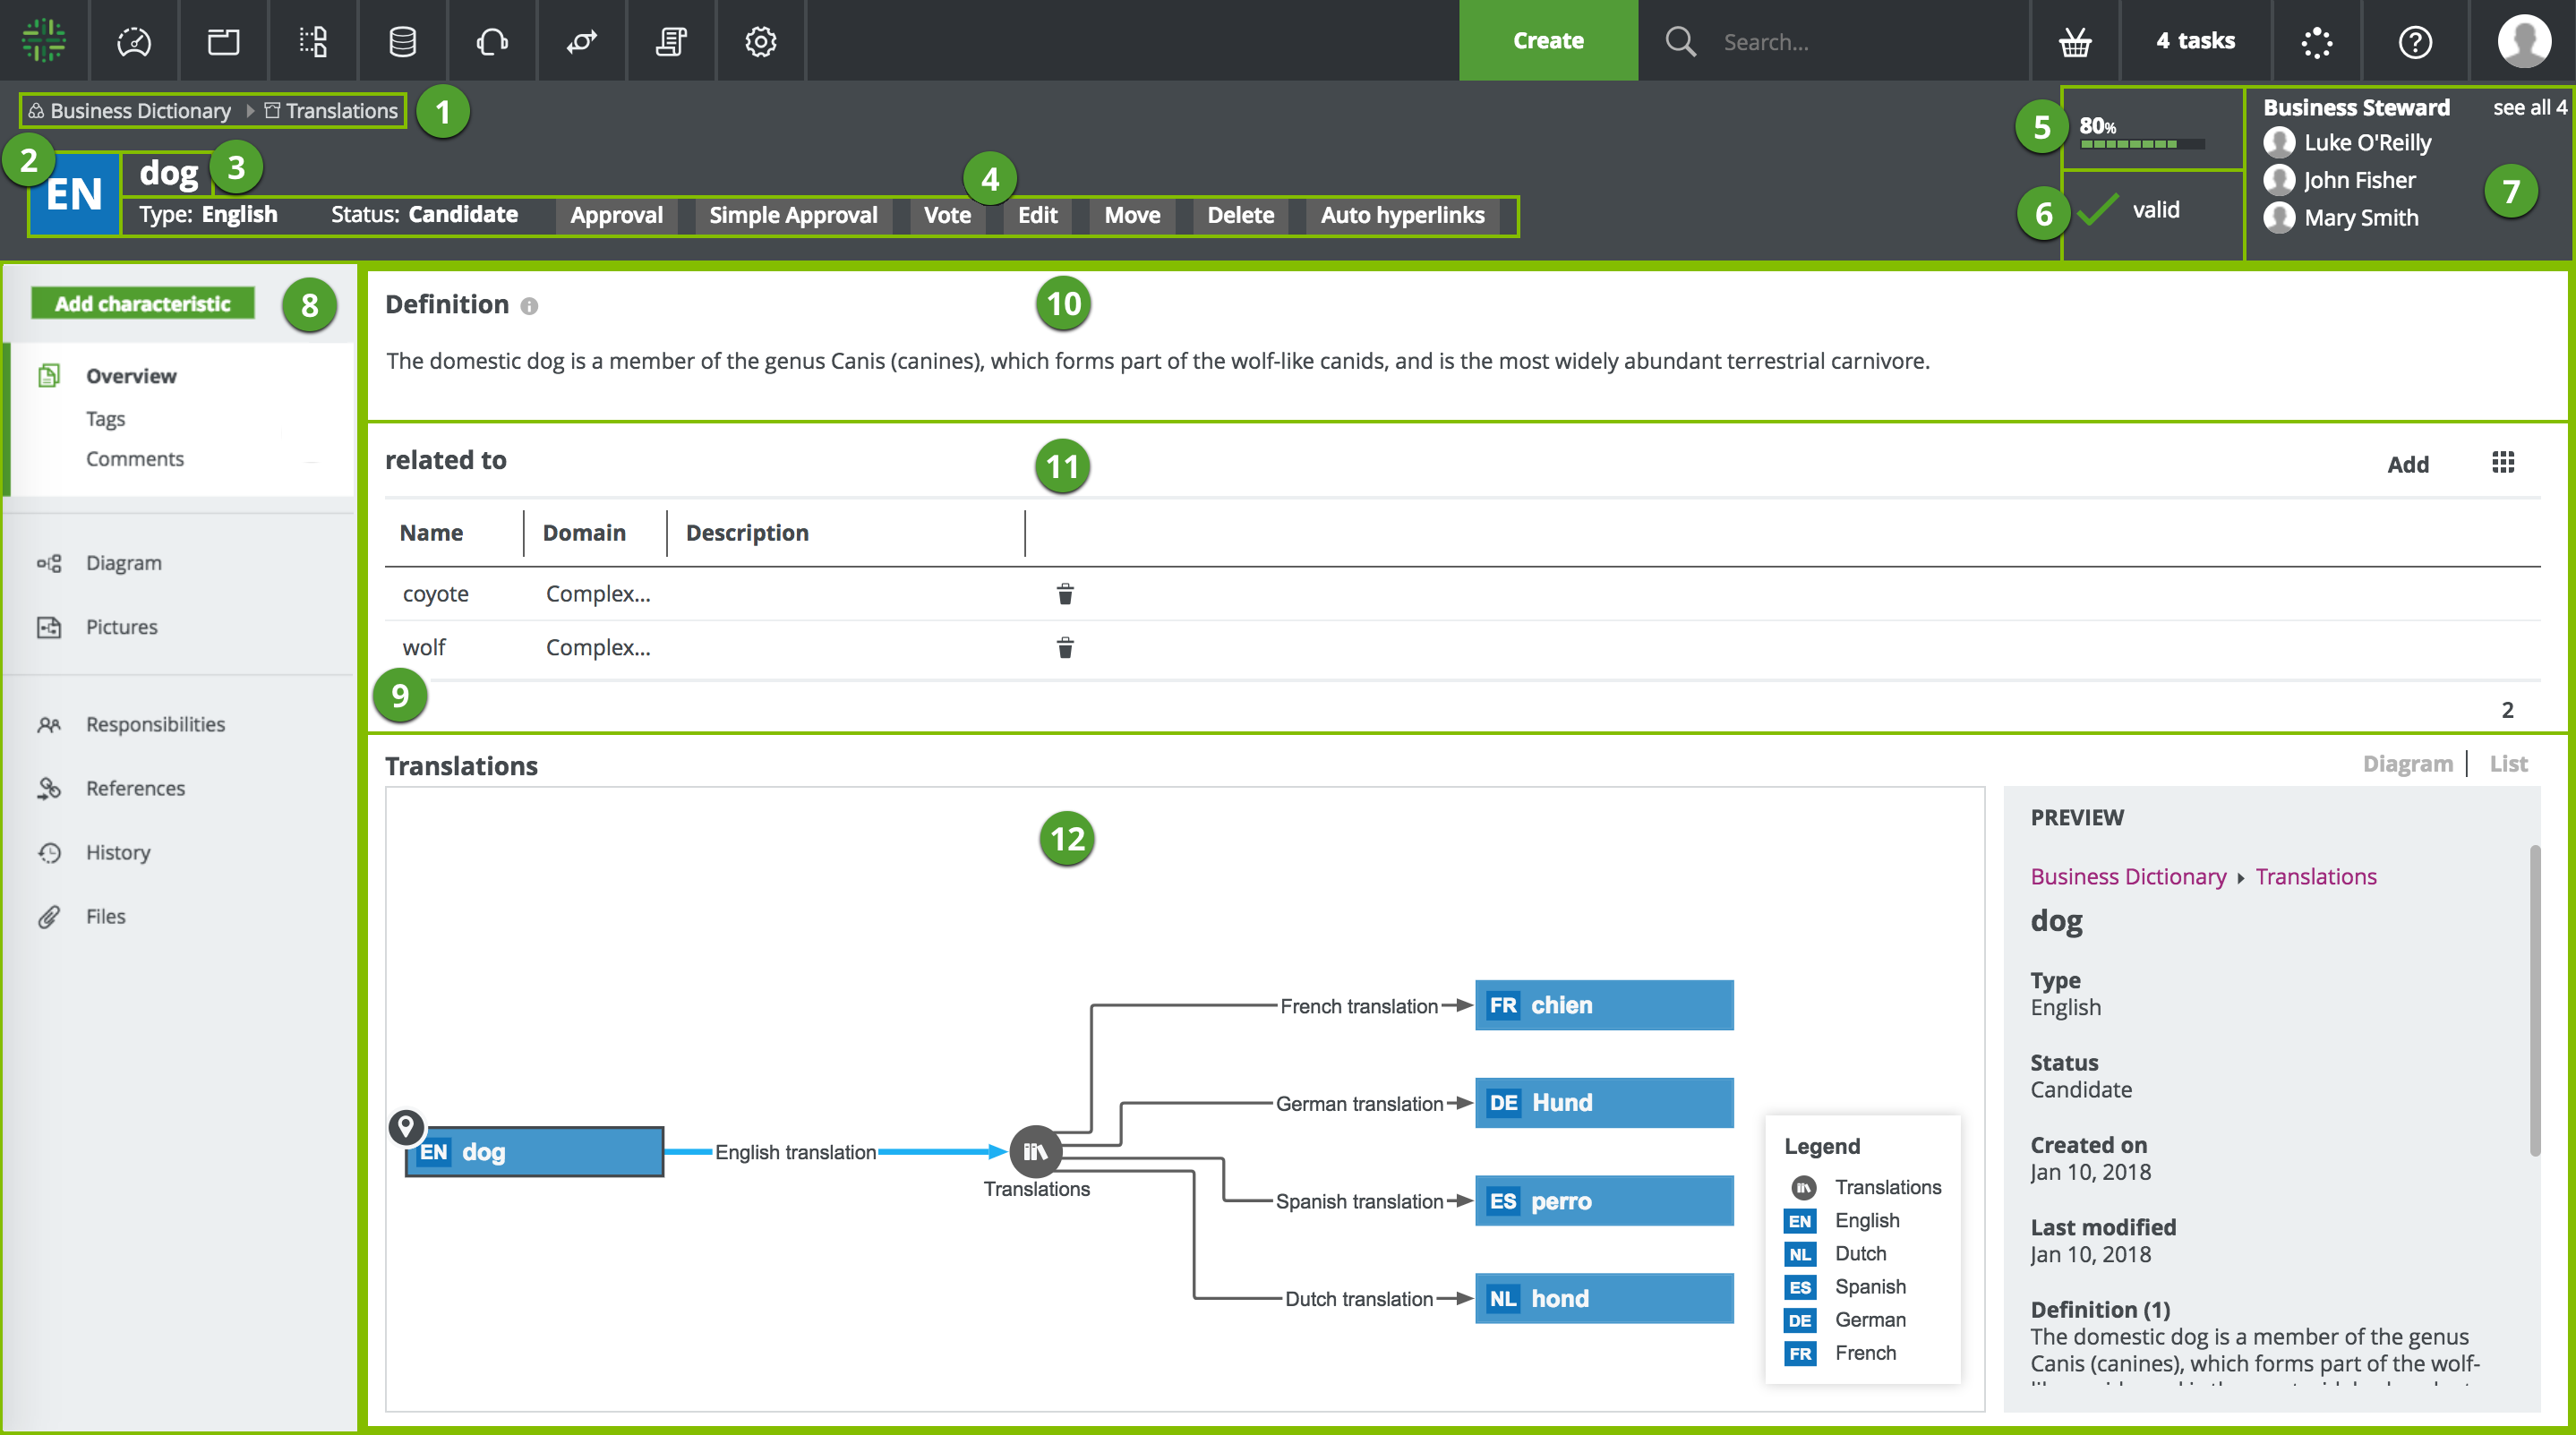The image size is (2576, 1435).
Task: Select Responsibilities in the left sidebar
Action: [x=155, y=724]
